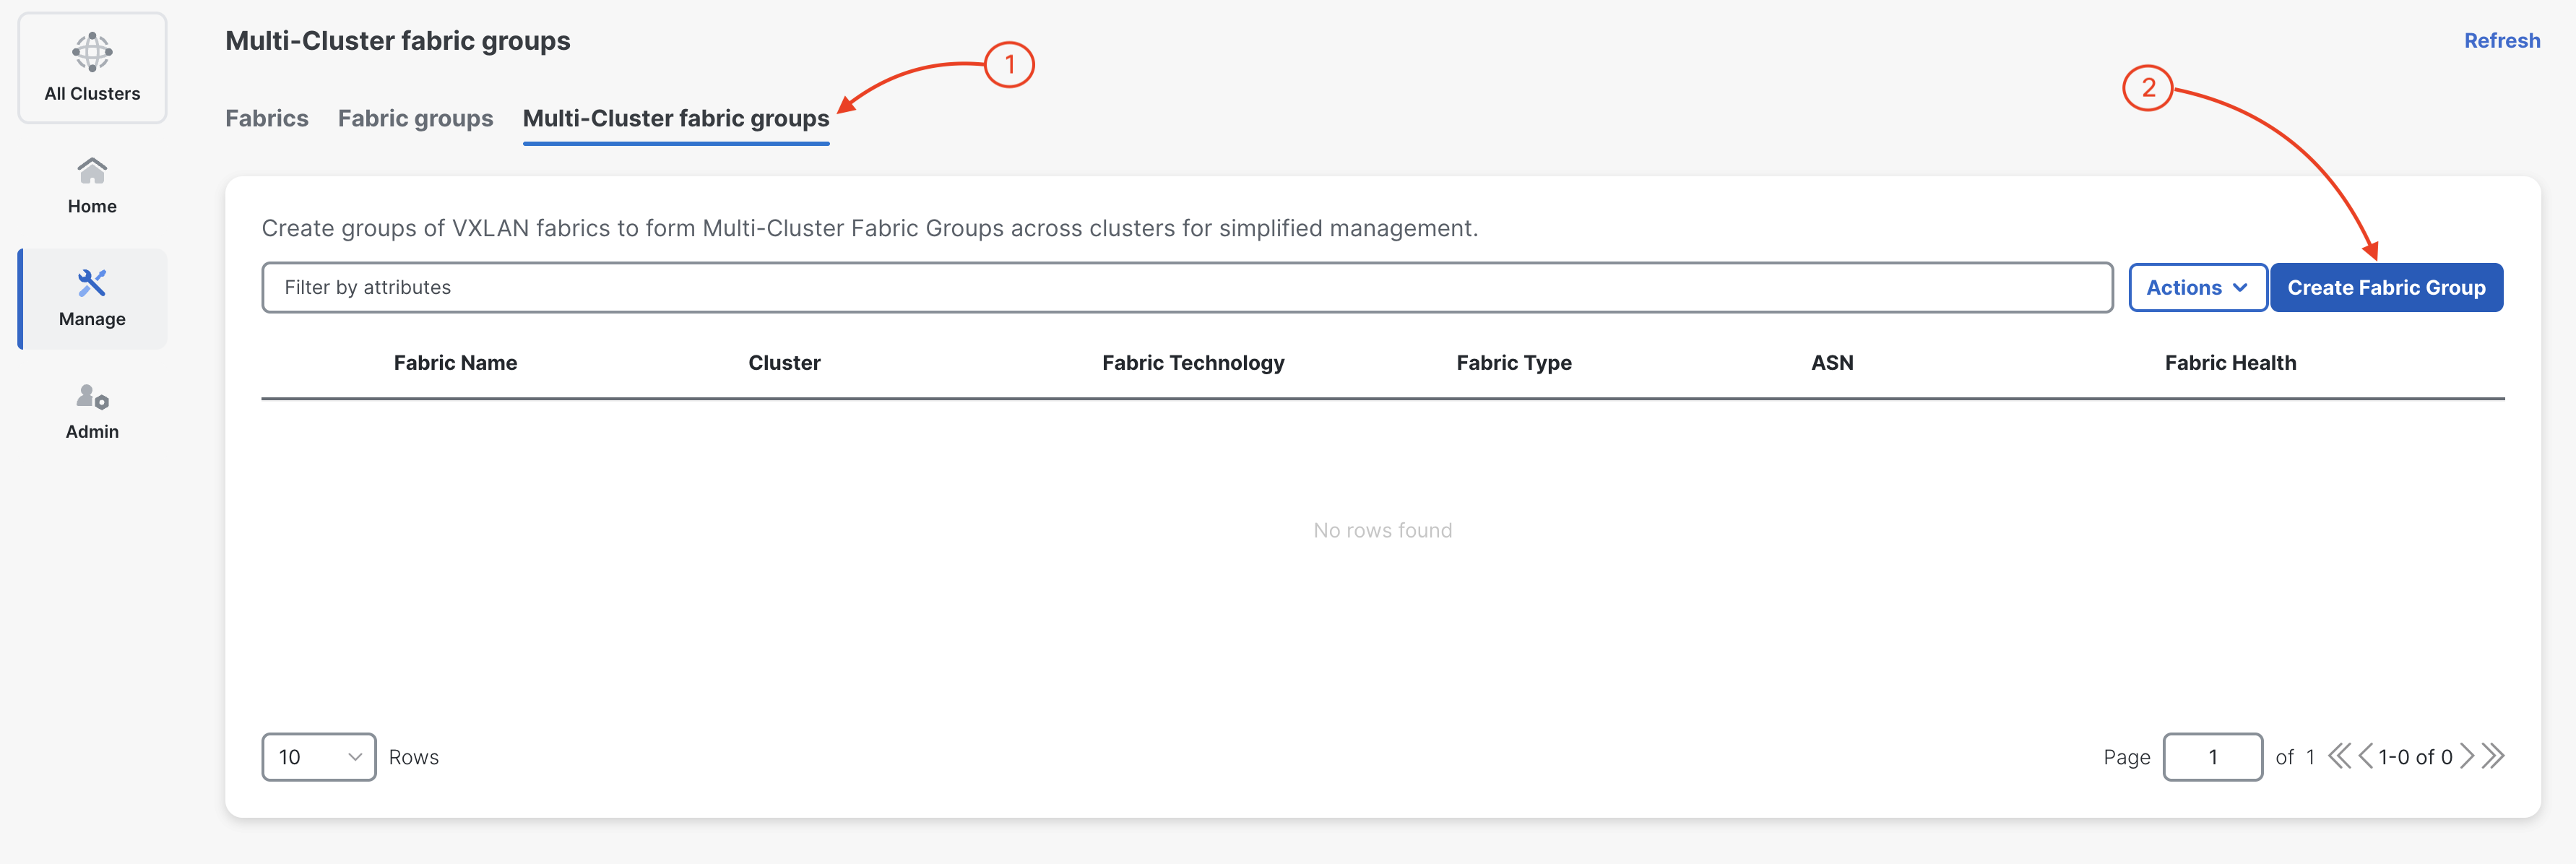Sort by Fabric Health column header
2576x864 pixels.
point(2230,363)
